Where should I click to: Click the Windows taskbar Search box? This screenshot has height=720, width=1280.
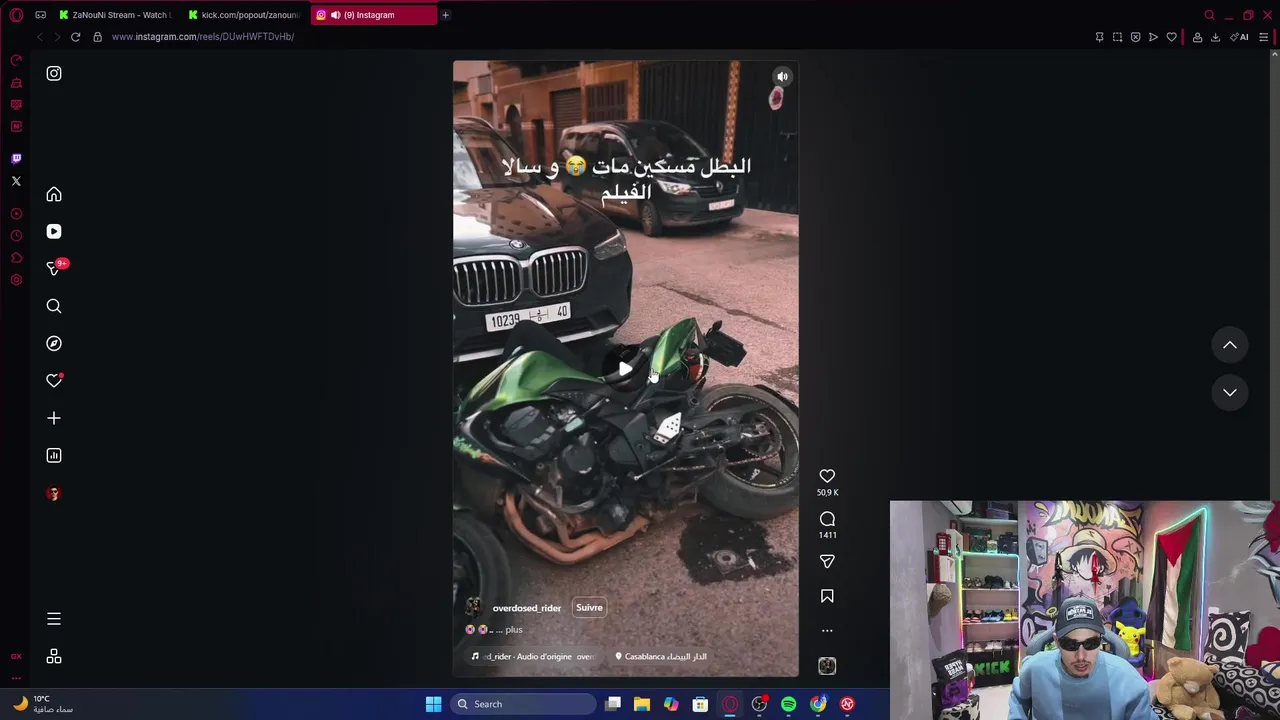[522, 704]
